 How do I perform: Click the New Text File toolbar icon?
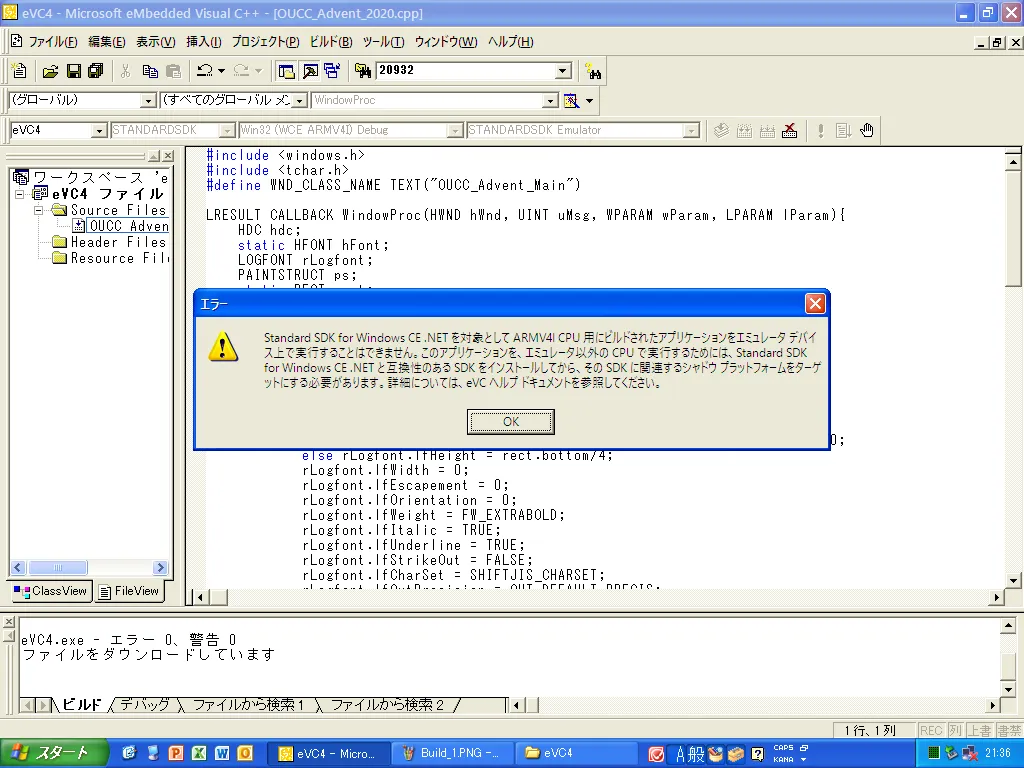19,71
